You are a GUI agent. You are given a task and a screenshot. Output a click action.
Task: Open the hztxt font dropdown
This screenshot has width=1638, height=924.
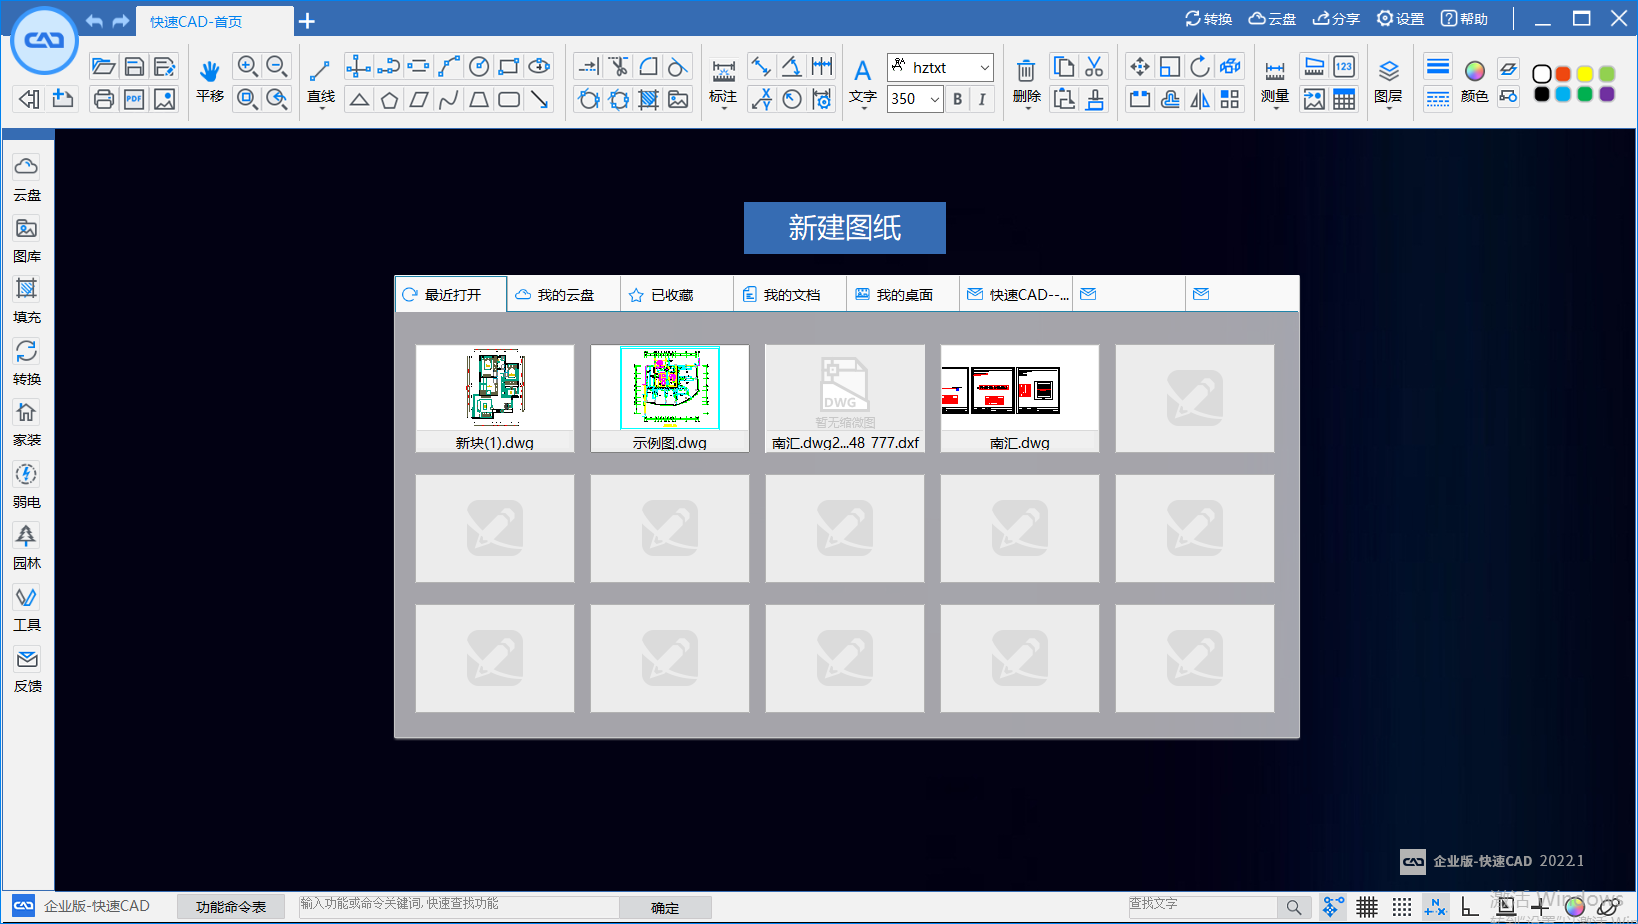(985, 67)
